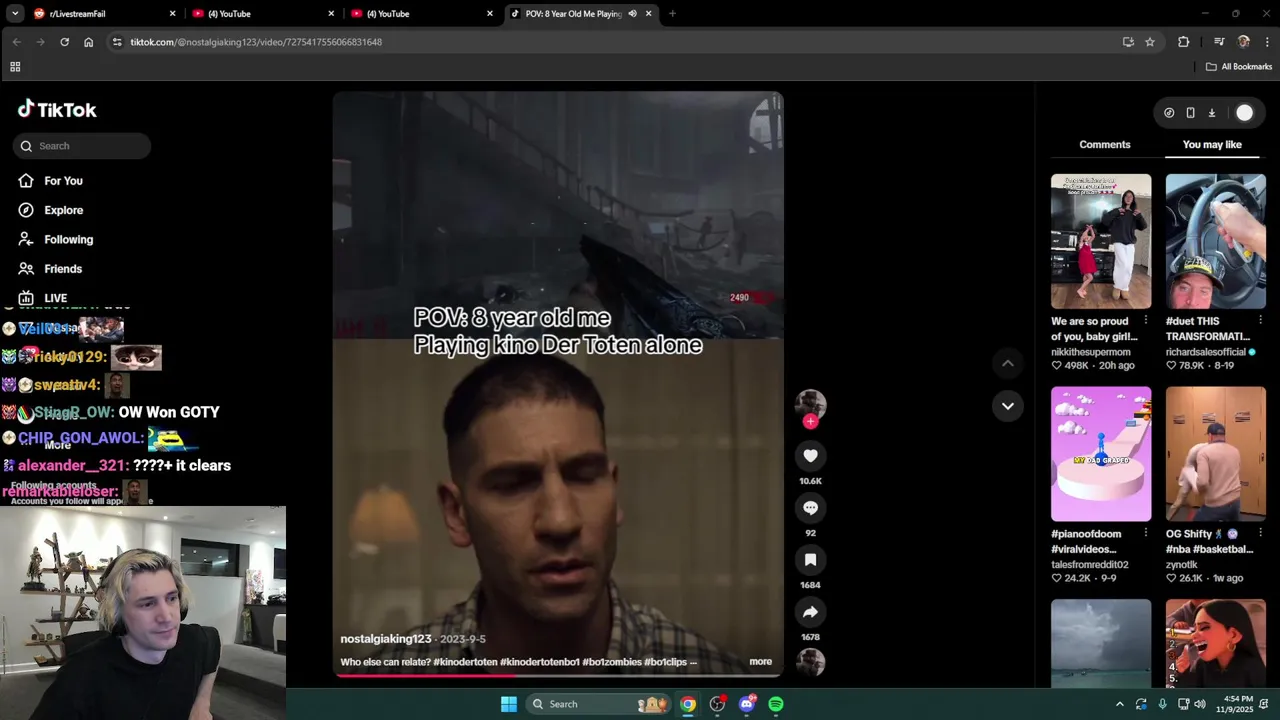Click the TikTok search field
This screenshot has height=720, width=1280.
[82, 146]
